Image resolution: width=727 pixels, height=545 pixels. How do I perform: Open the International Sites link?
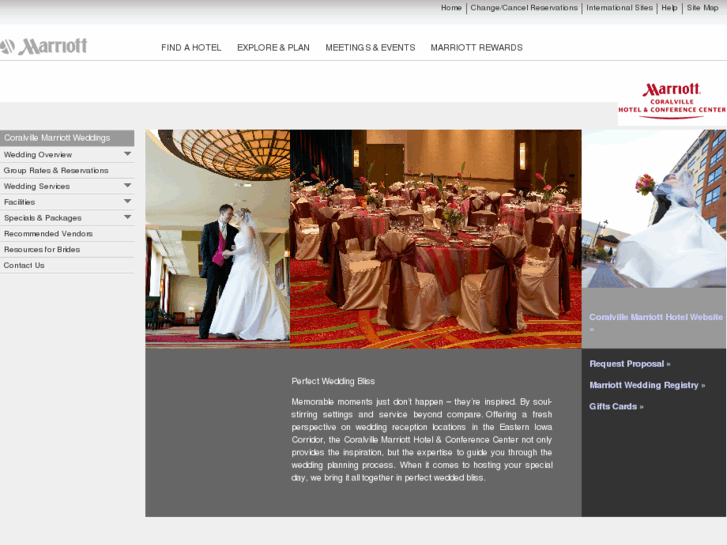tap(619, 8)
